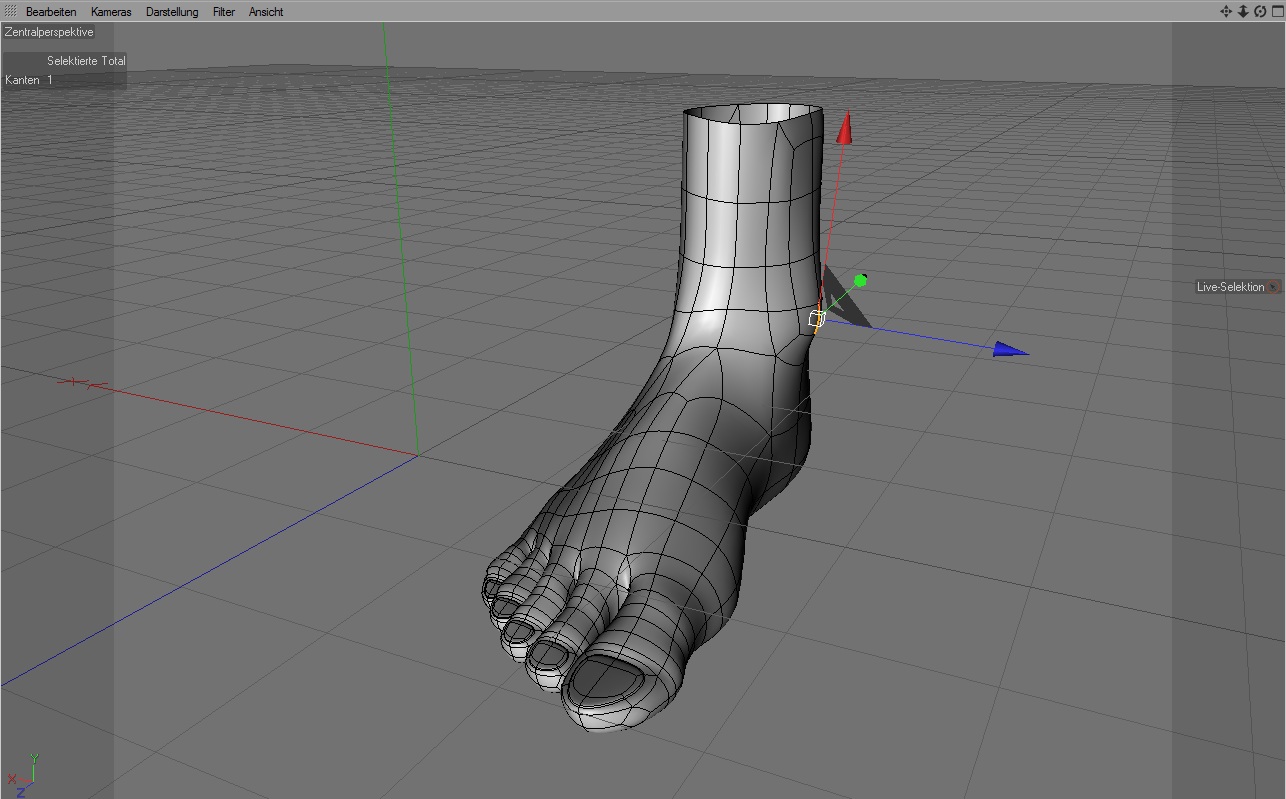Open the Filter menu
This screenshot has height=799, width=1286.
(224, 12)
